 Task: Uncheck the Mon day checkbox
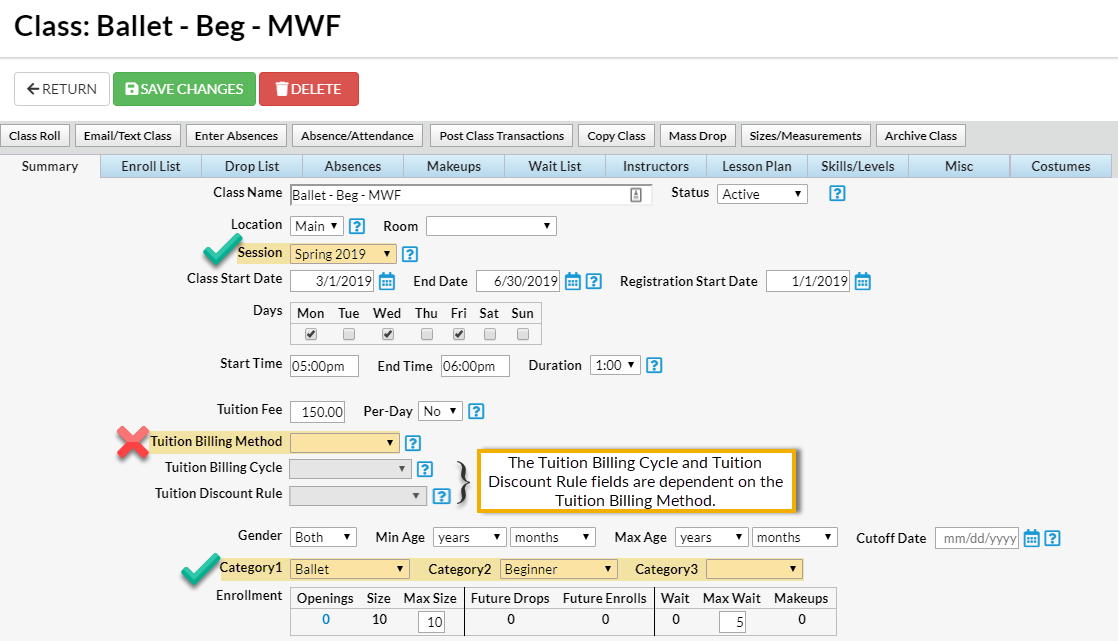point(310,334)
